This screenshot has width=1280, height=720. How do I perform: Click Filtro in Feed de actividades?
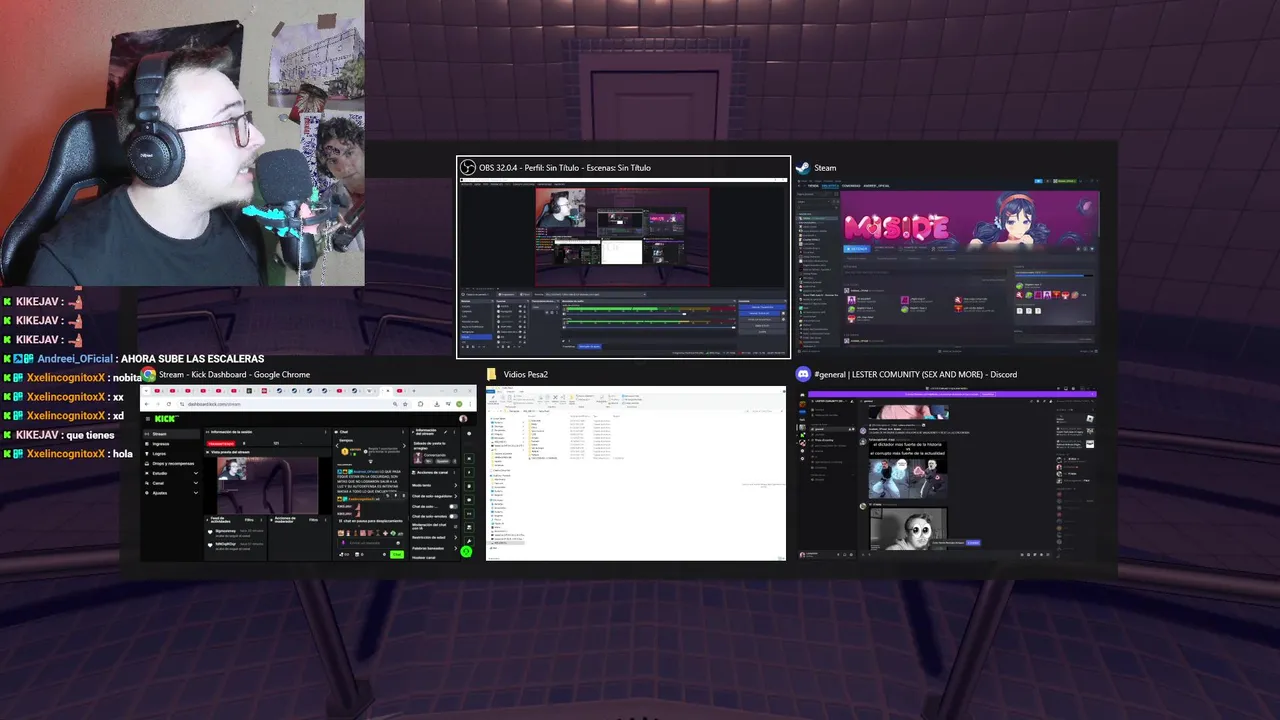point(249,520)
